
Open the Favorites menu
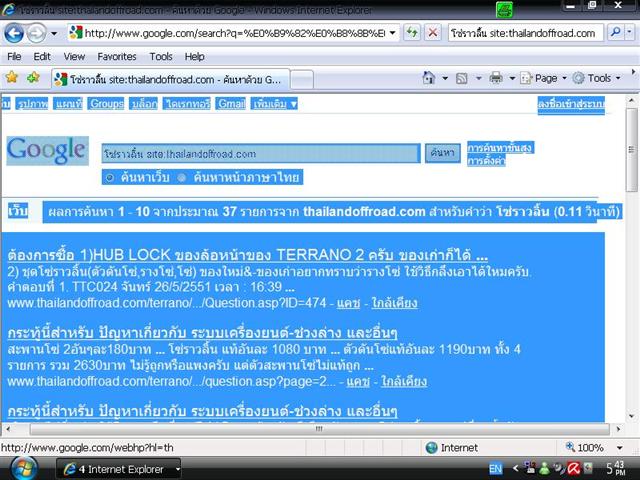click(116, 57)
